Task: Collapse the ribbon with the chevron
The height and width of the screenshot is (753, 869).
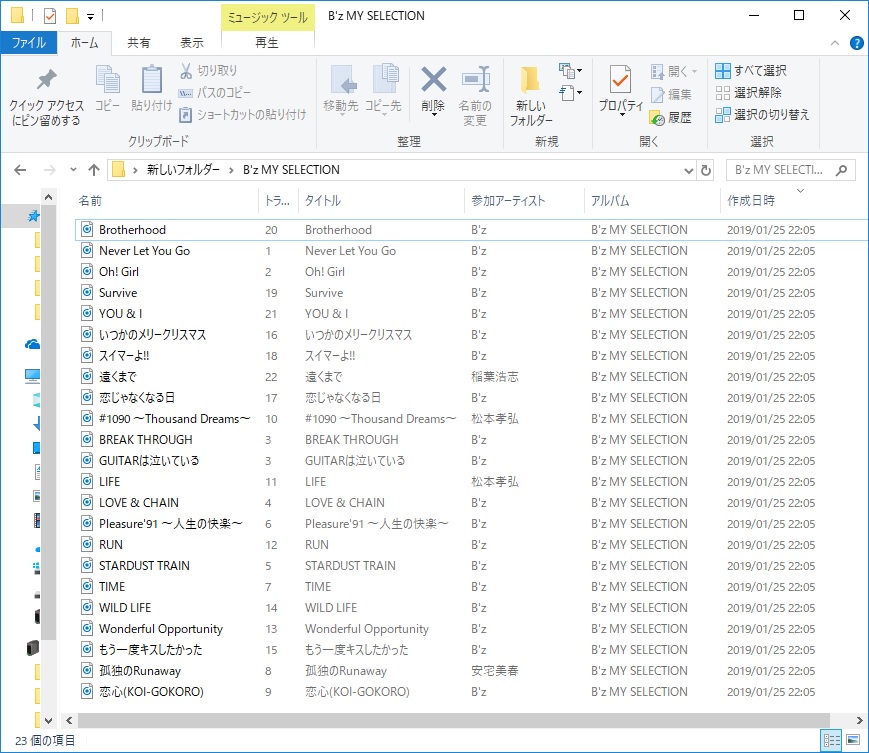Action: coord(835,43)
